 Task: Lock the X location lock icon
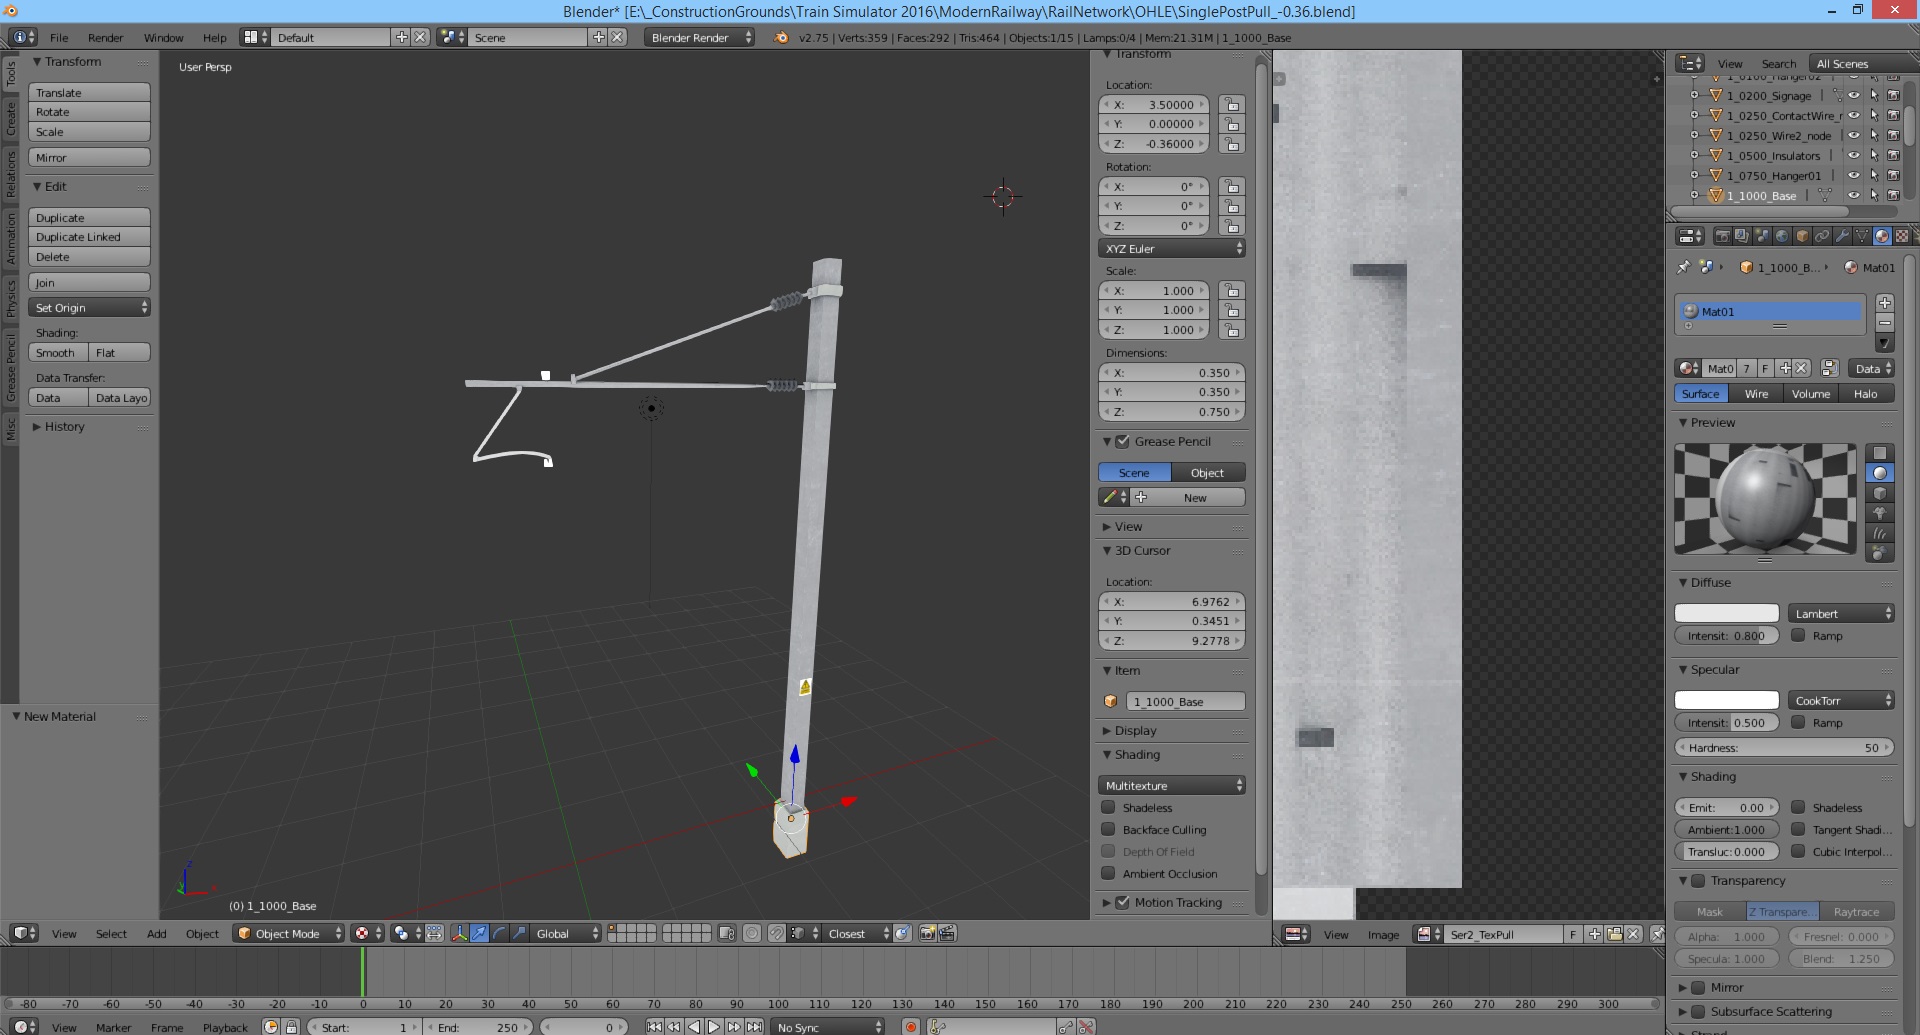coord(1232,105)
